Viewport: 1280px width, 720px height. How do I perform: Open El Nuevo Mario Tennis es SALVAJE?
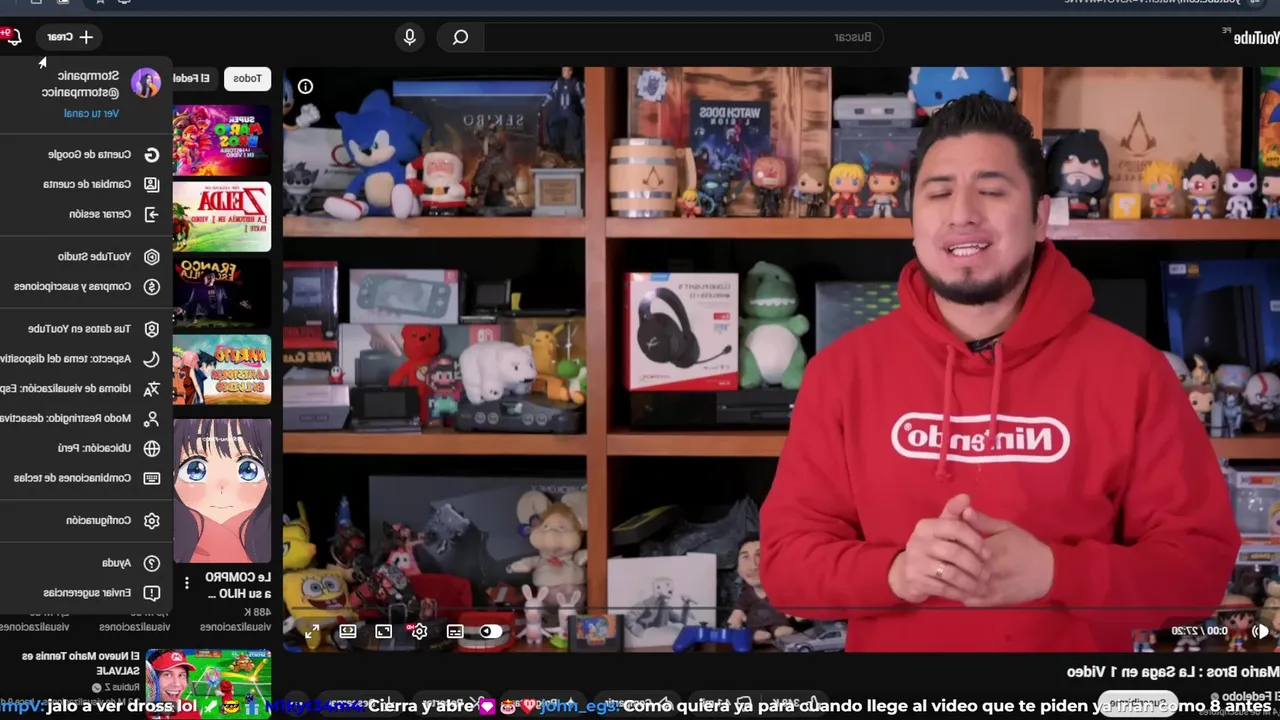82,663
